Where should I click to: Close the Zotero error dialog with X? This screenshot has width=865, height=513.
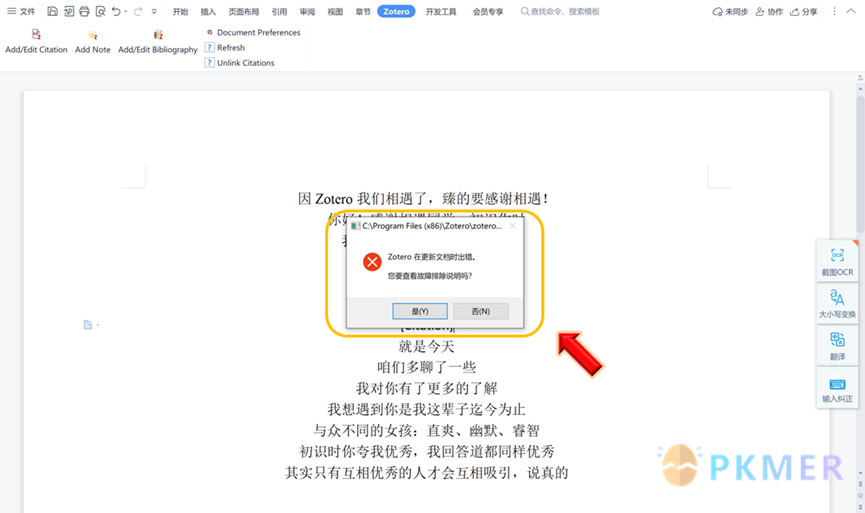513,226
